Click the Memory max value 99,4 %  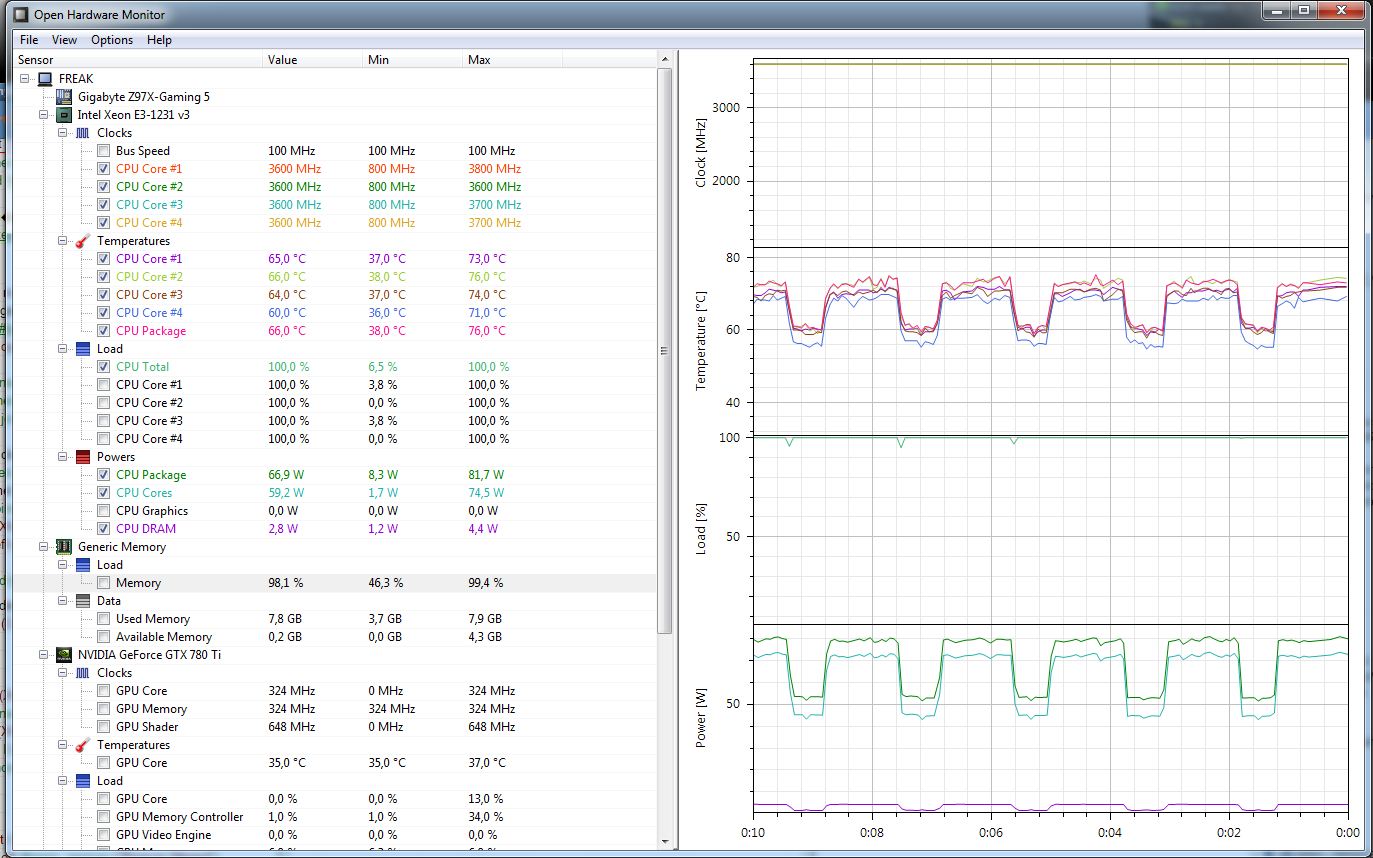coord(485,583)
